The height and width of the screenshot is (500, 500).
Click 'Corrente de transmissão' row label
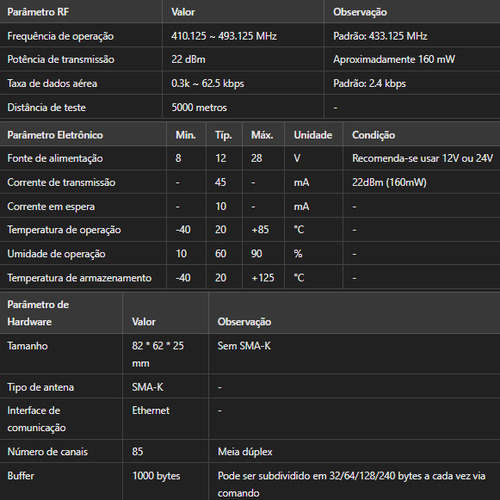point(61,182)
